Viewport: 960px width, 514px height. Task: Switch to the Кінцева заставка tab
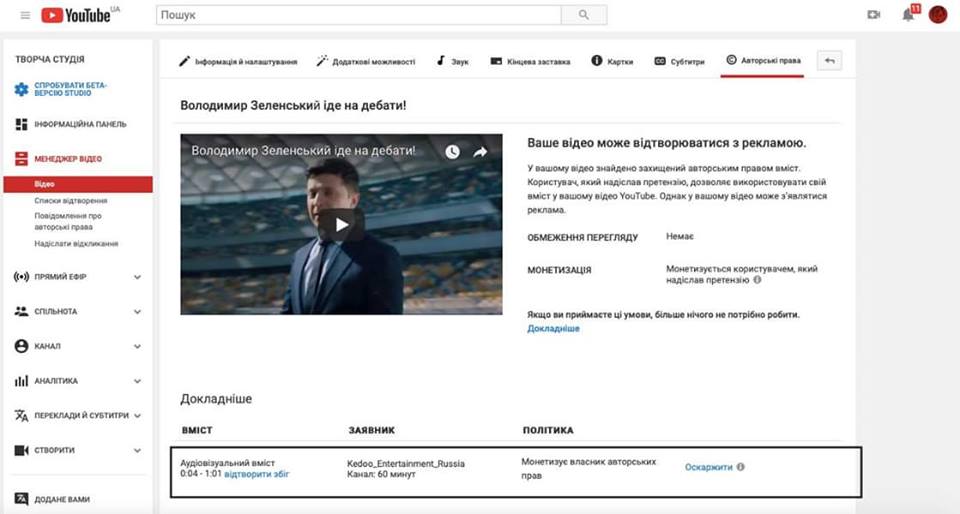531,61
